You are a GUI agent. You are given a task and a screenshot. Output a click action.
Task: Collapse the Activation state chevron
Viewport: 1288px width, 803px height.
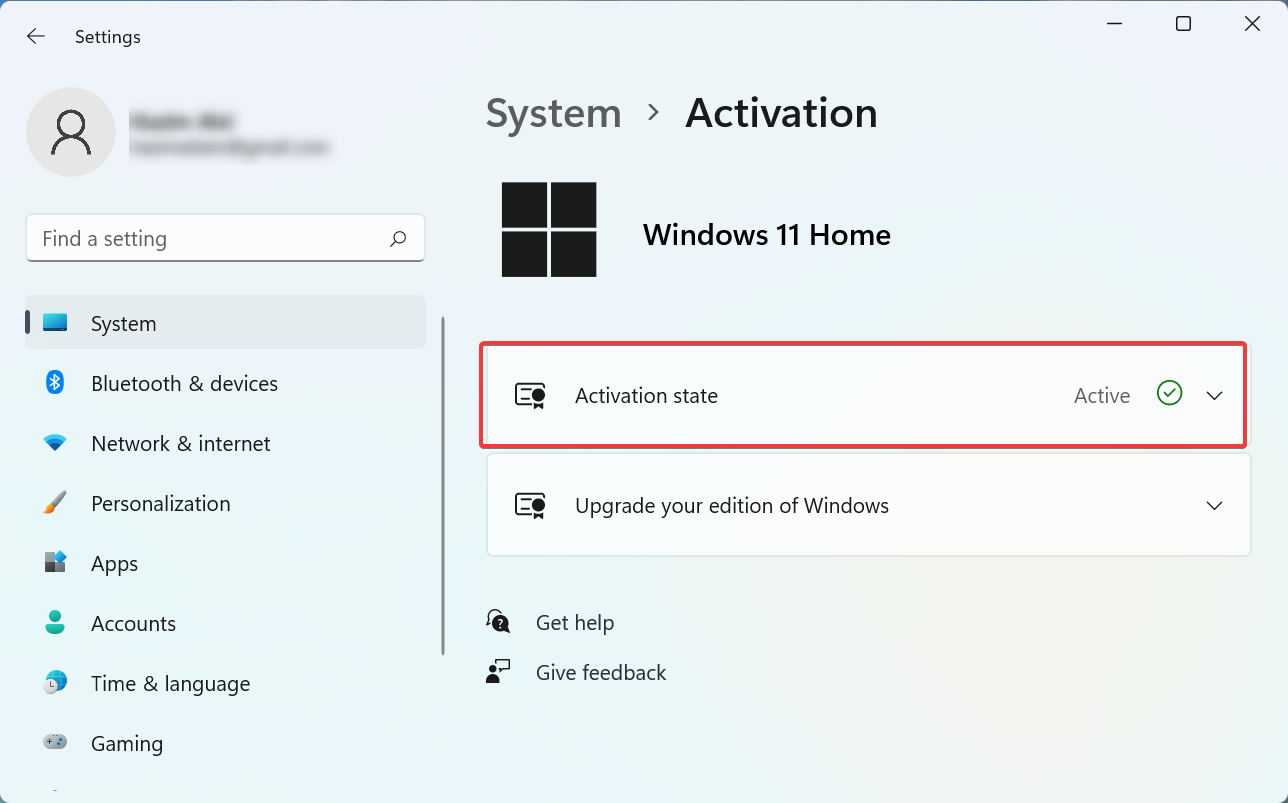pos(1214,395)
